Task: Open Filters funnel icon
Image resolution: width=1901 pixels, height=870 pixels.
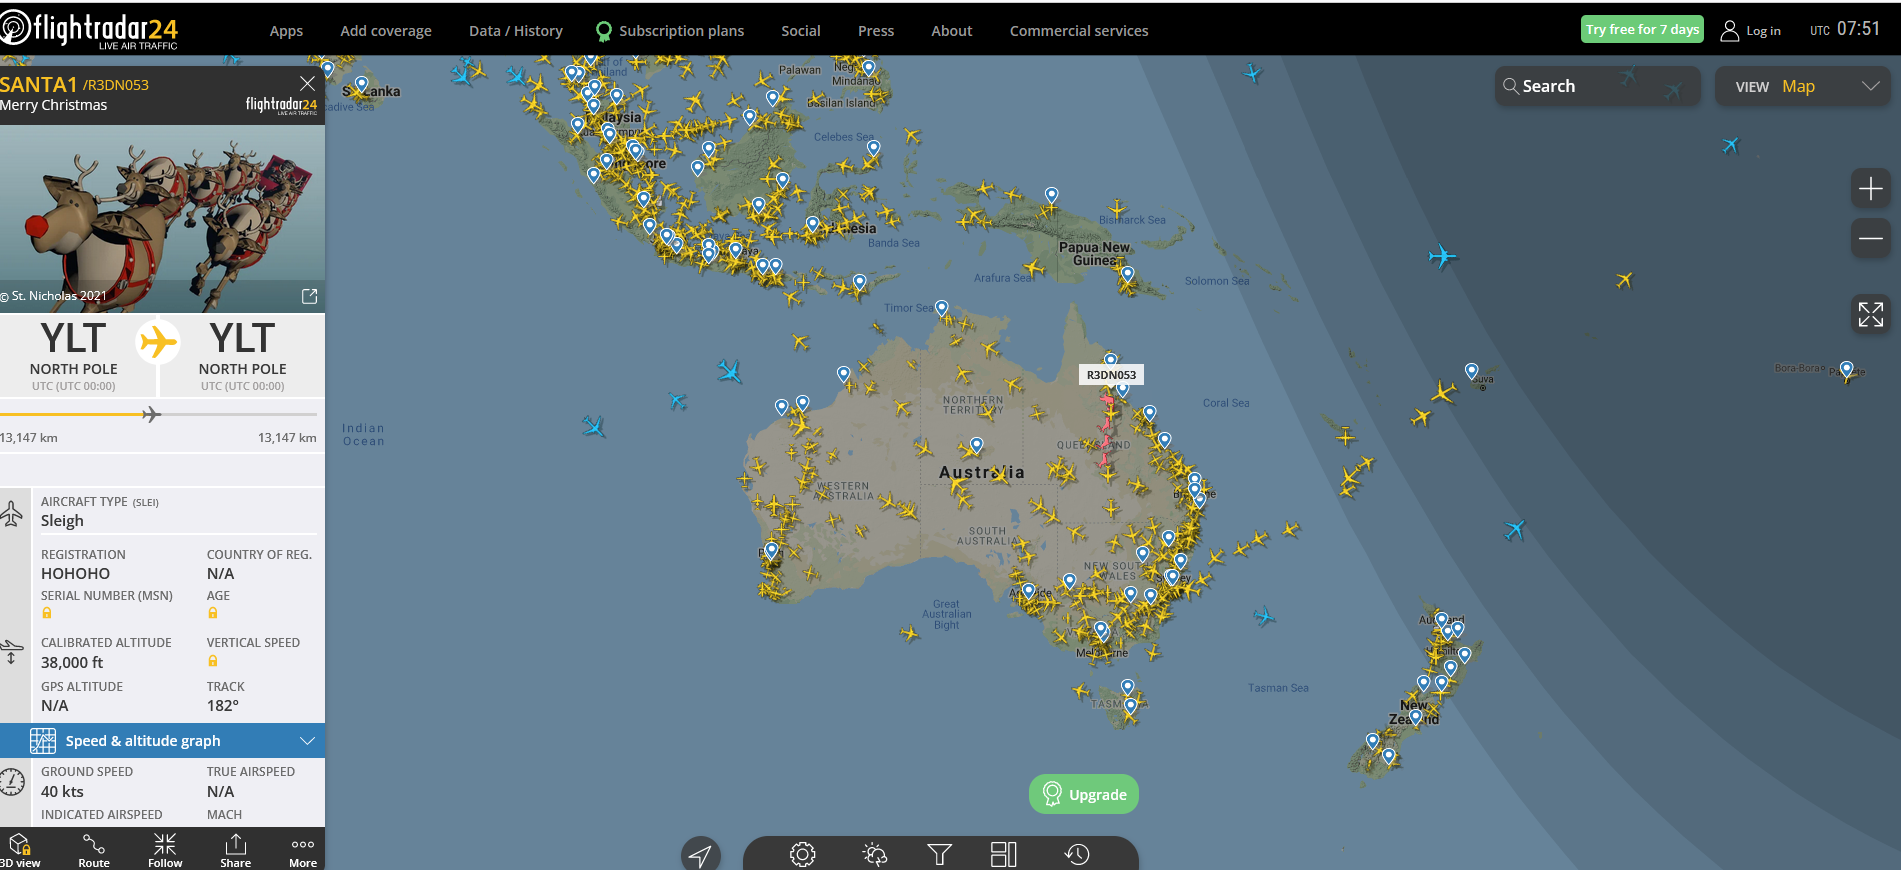Action: tap(939, 854)
